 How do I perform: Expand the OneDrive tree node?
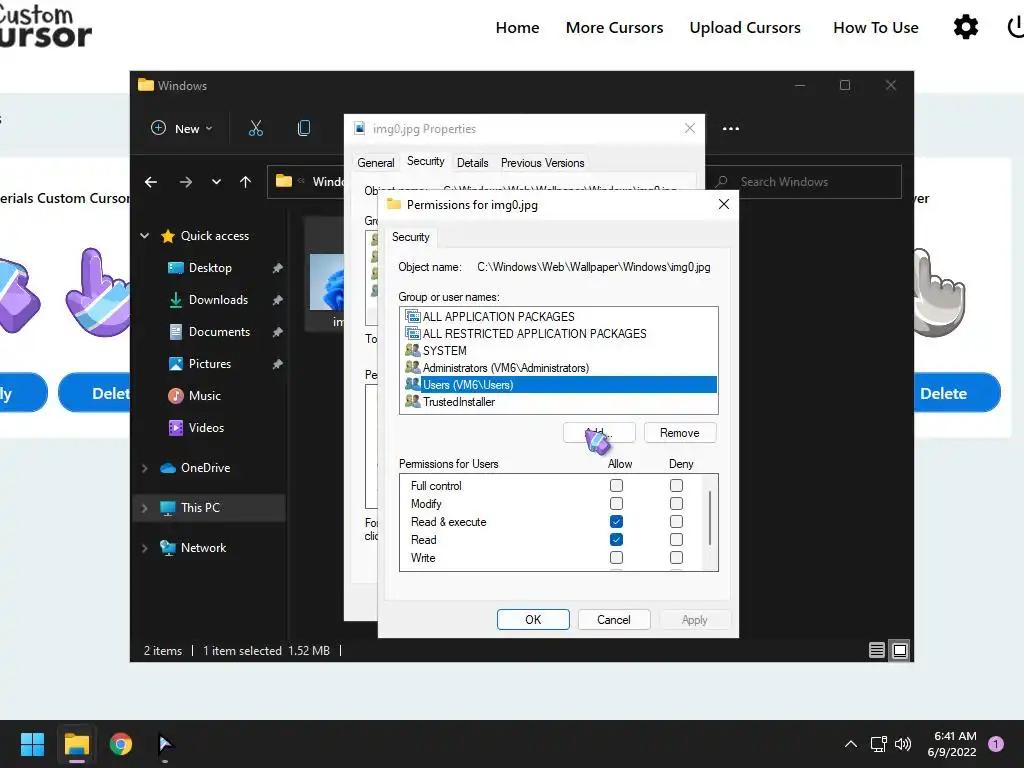coord(144,468)
